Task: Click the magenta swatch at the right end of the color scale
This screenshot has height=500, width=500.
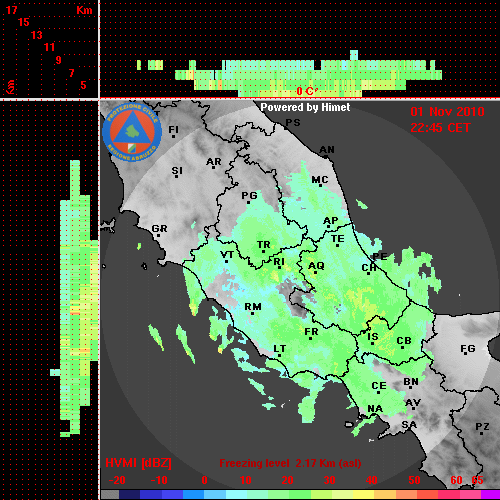Action: pos(490,495)
